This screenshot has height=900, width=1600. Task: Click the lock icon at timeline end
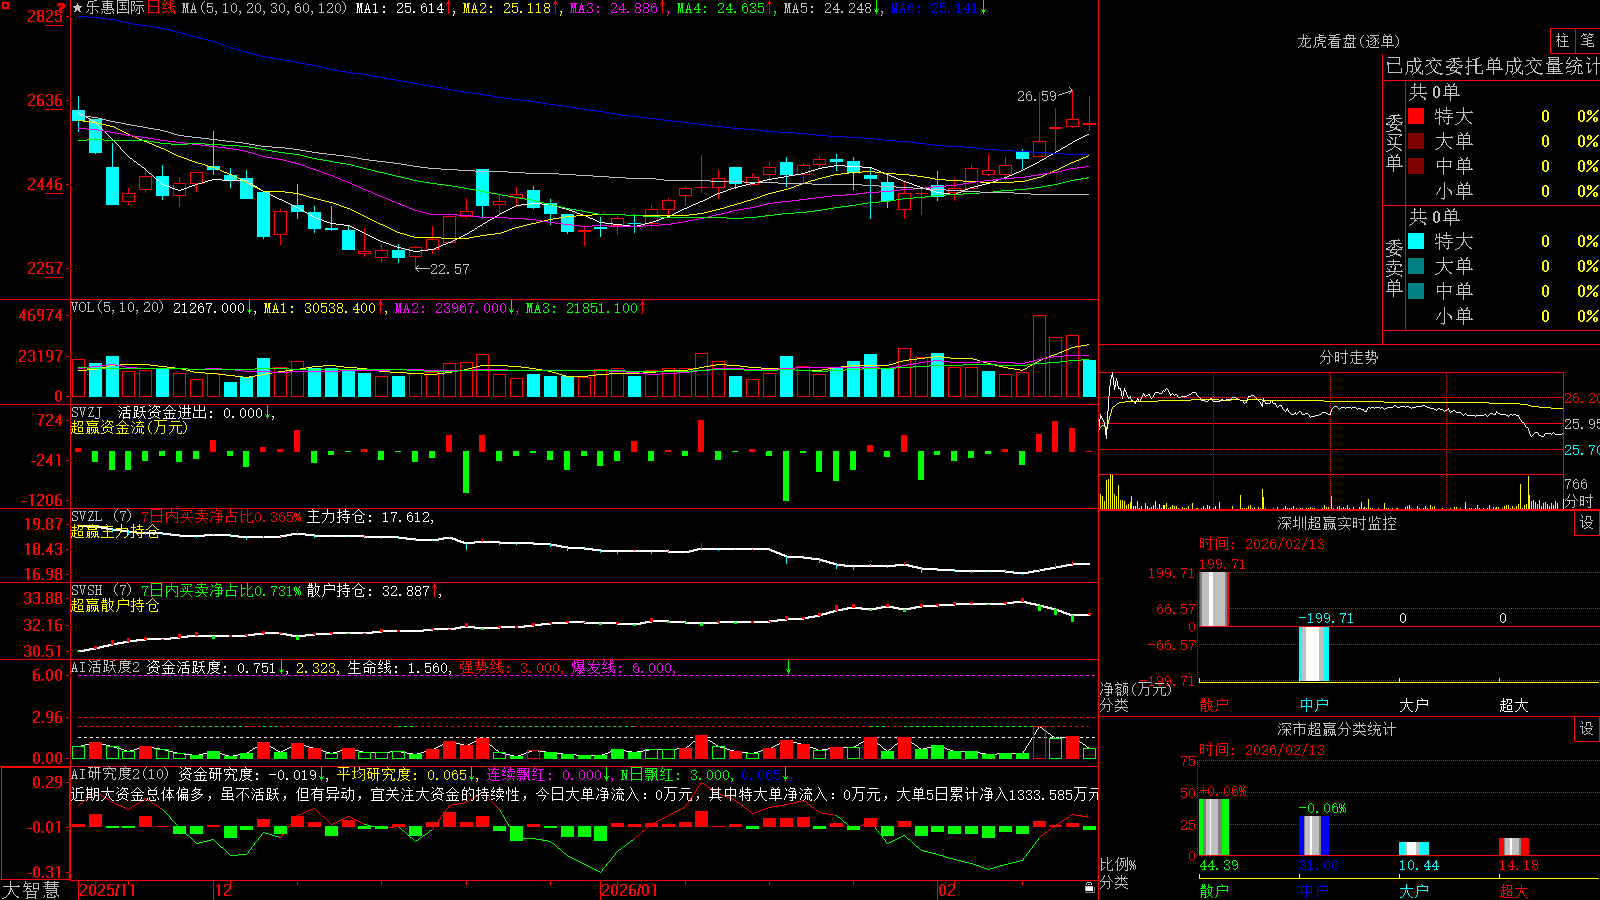[x=1089, y=888]
